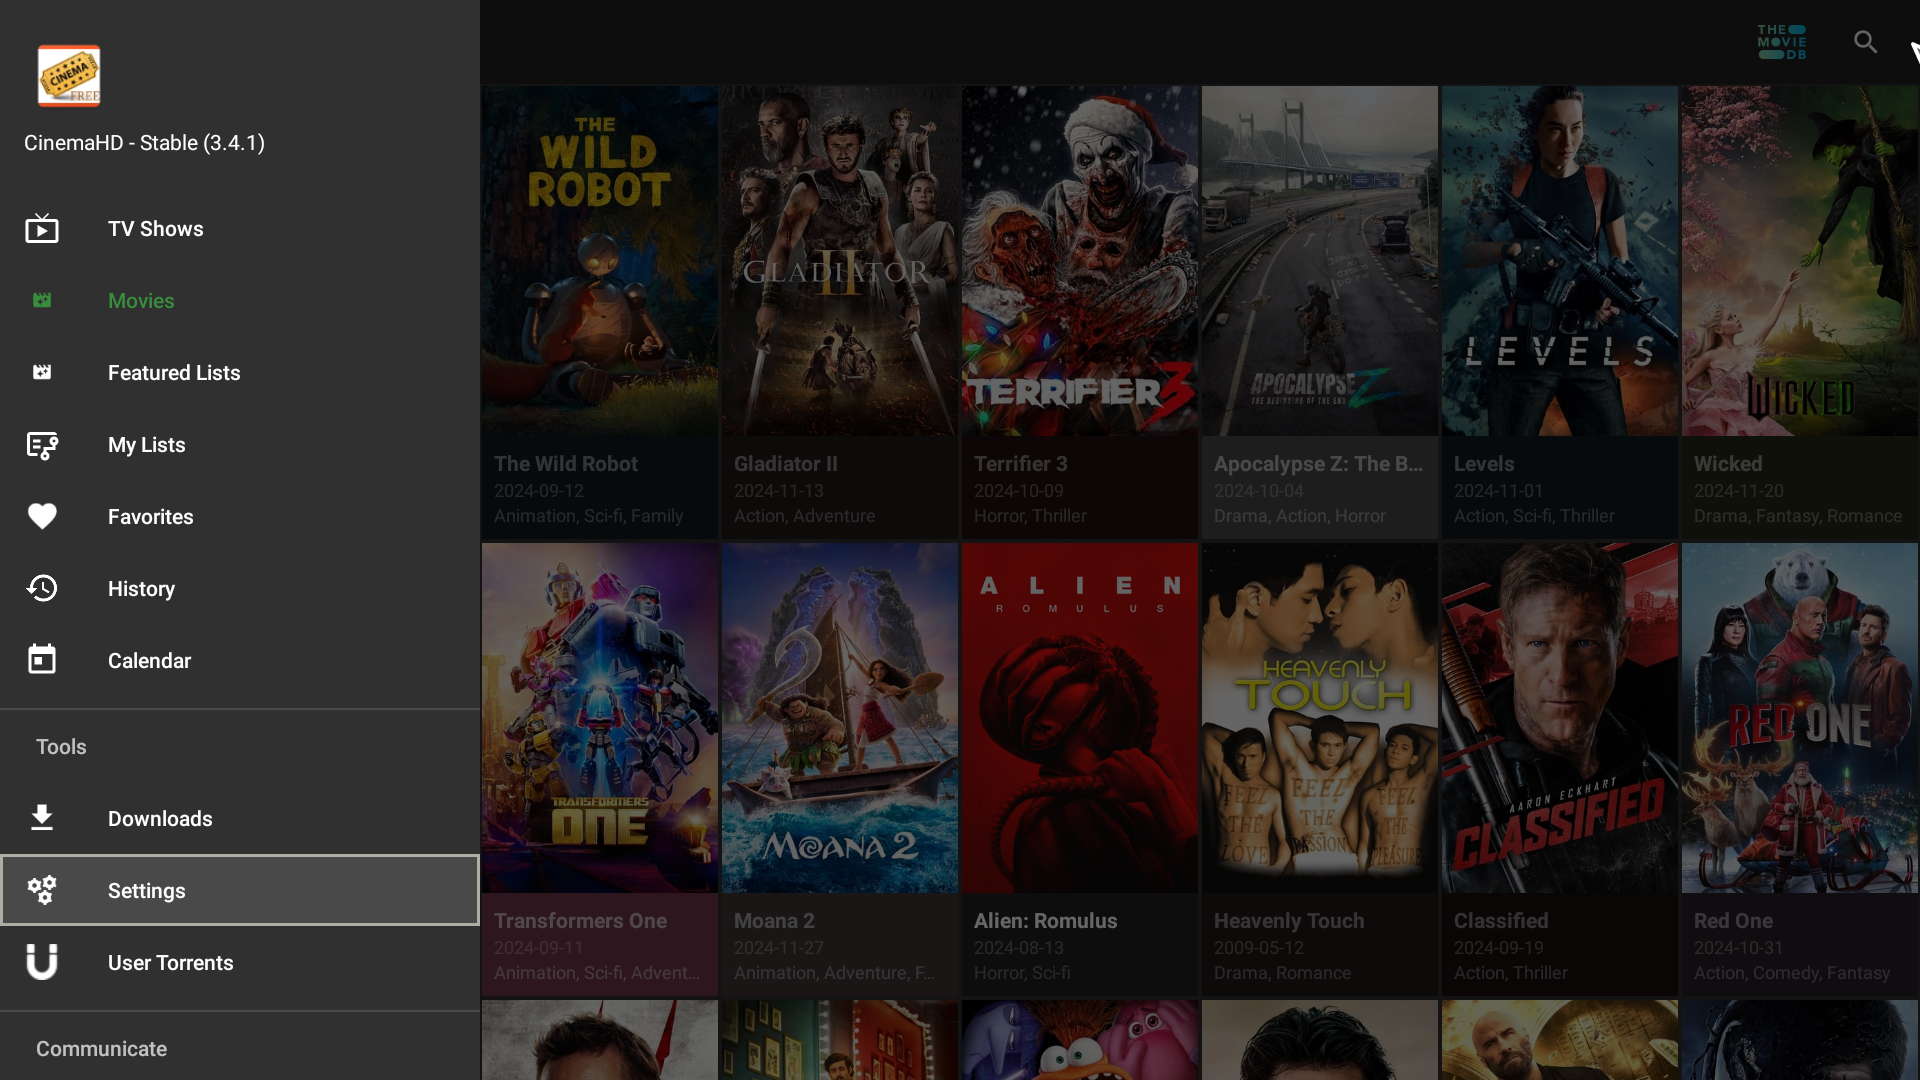Open the highlighted Settings entry

point(240,890)
